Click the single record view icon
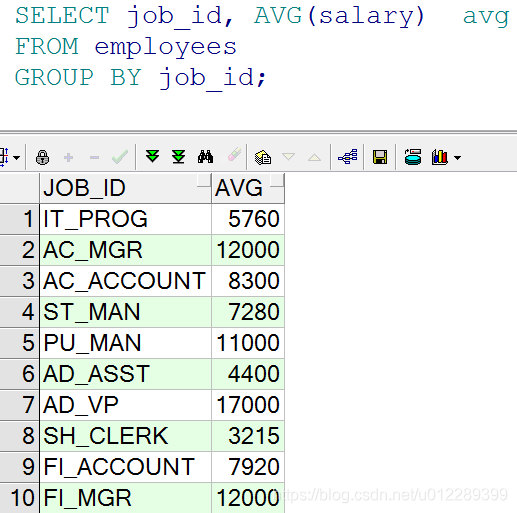517x513 pixels. (x=263, y=157)
